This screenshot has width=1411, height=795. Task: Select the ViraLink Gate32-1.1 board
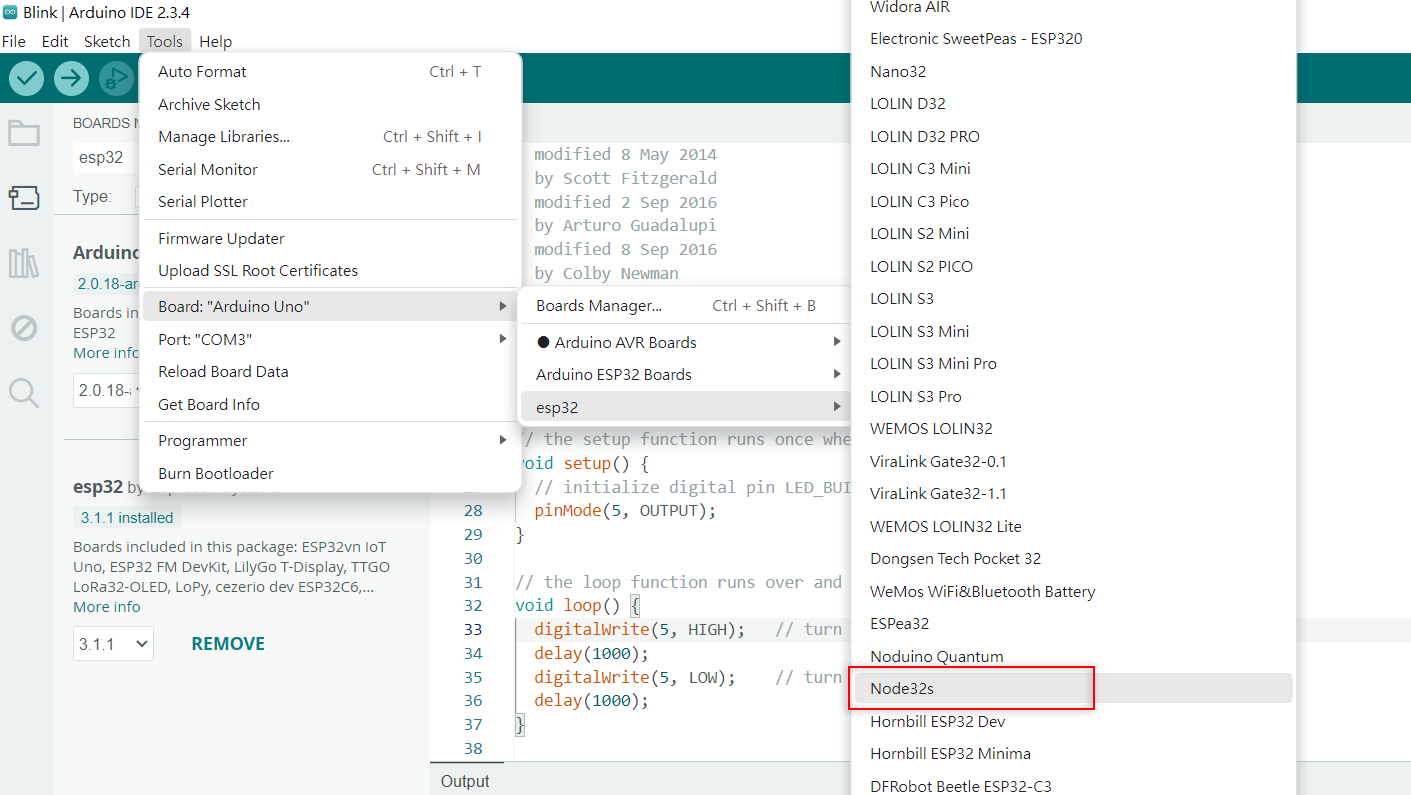1071,493
